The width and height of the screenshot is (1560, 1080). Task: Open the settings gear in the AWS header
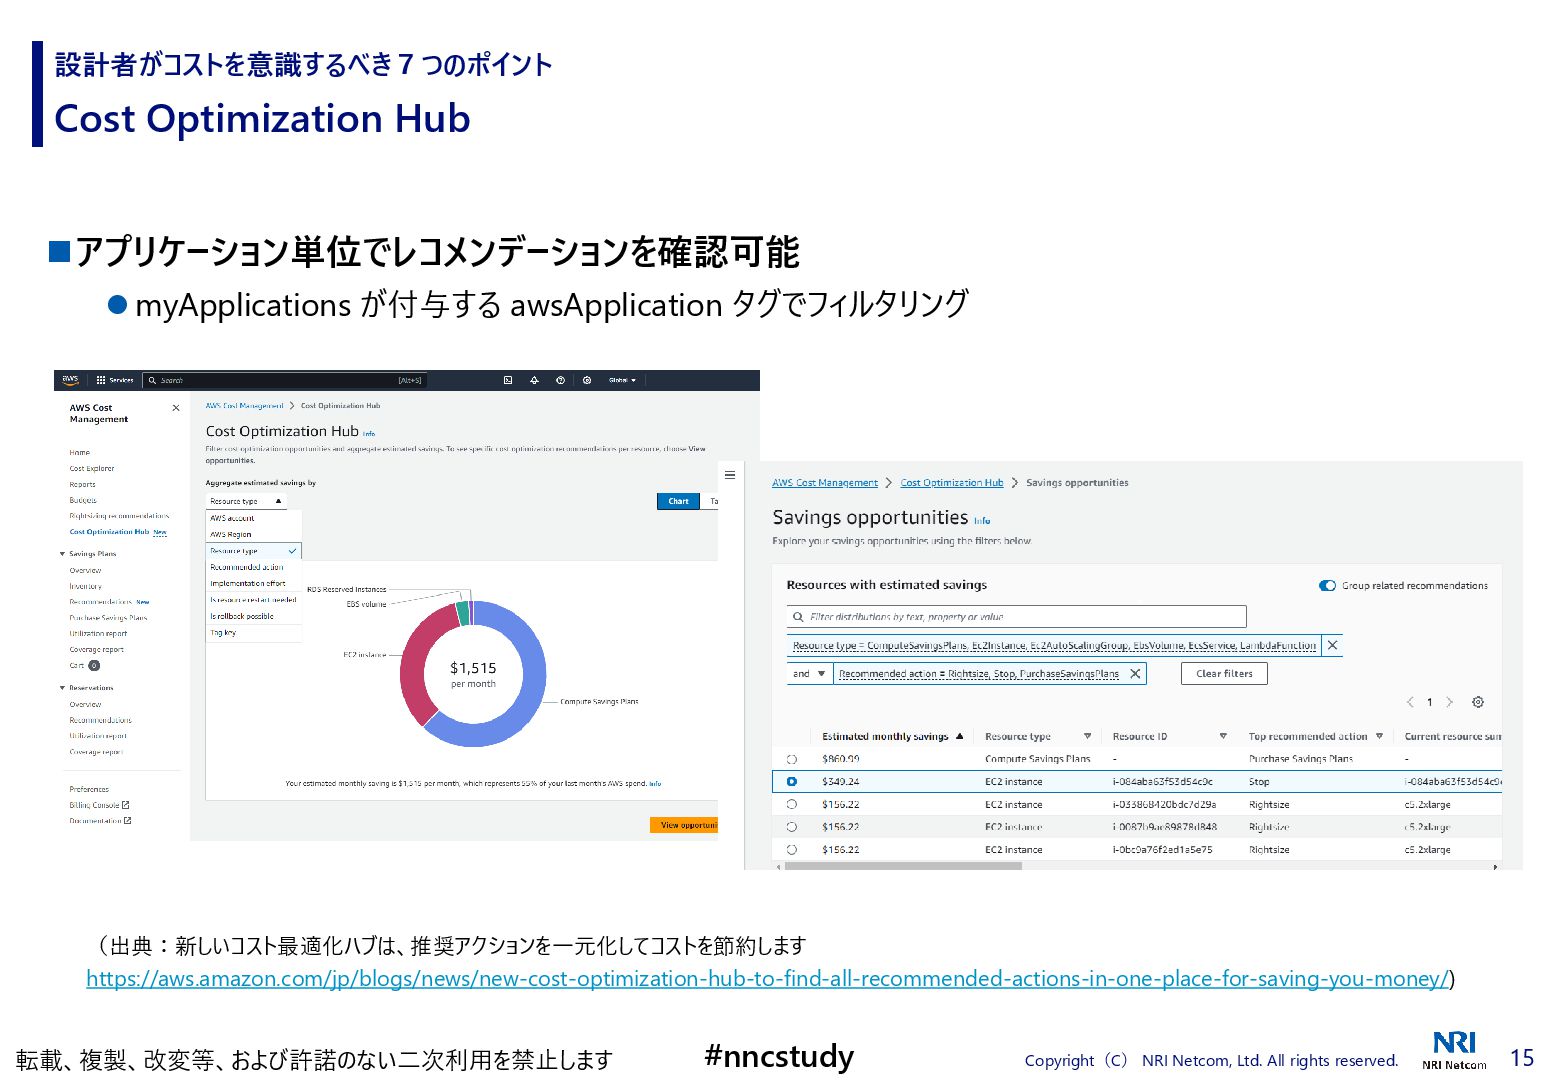[x=587, y=380]
